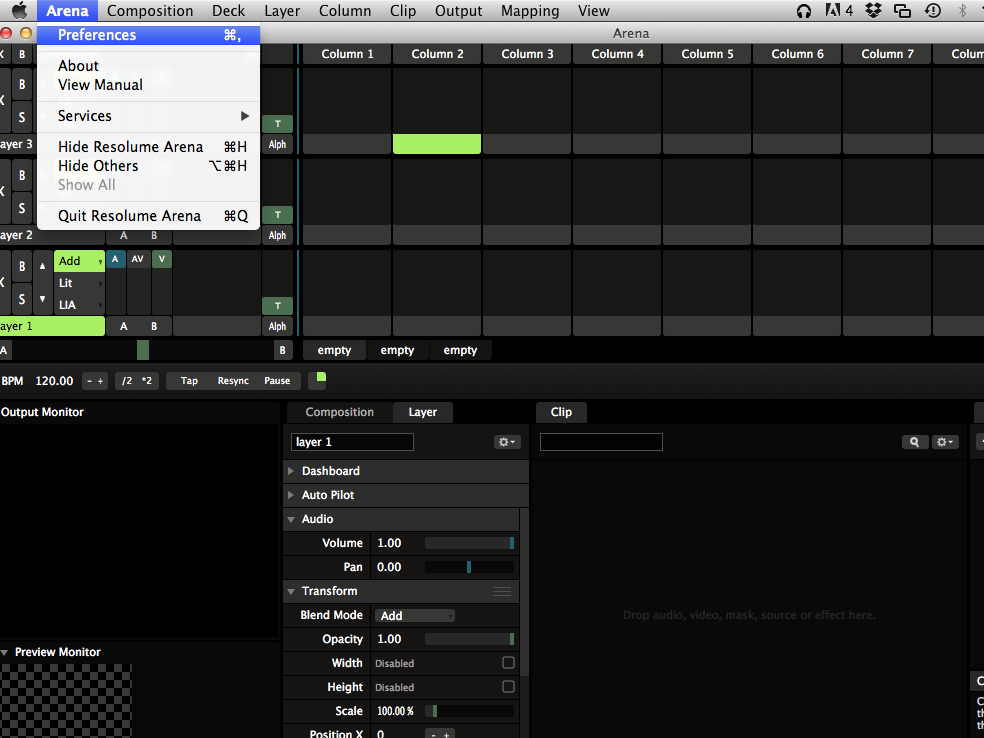Enable layer 1 AV mode
The width and height of the screenshot is (984, 738).
pos(137,259)
